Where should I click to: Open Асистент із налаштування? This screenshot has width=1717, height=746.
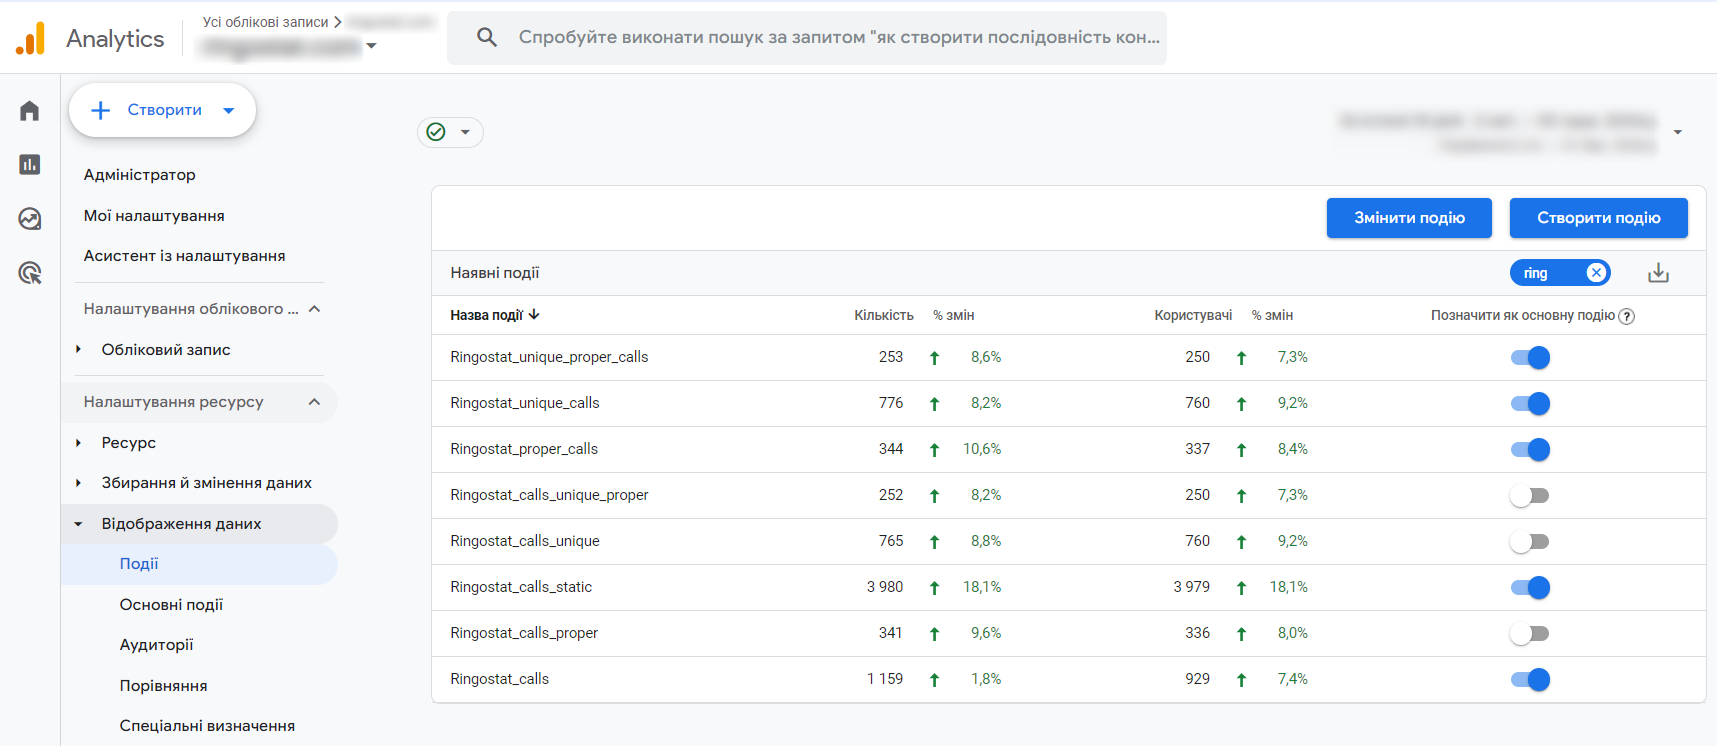[x=184, y=256]
